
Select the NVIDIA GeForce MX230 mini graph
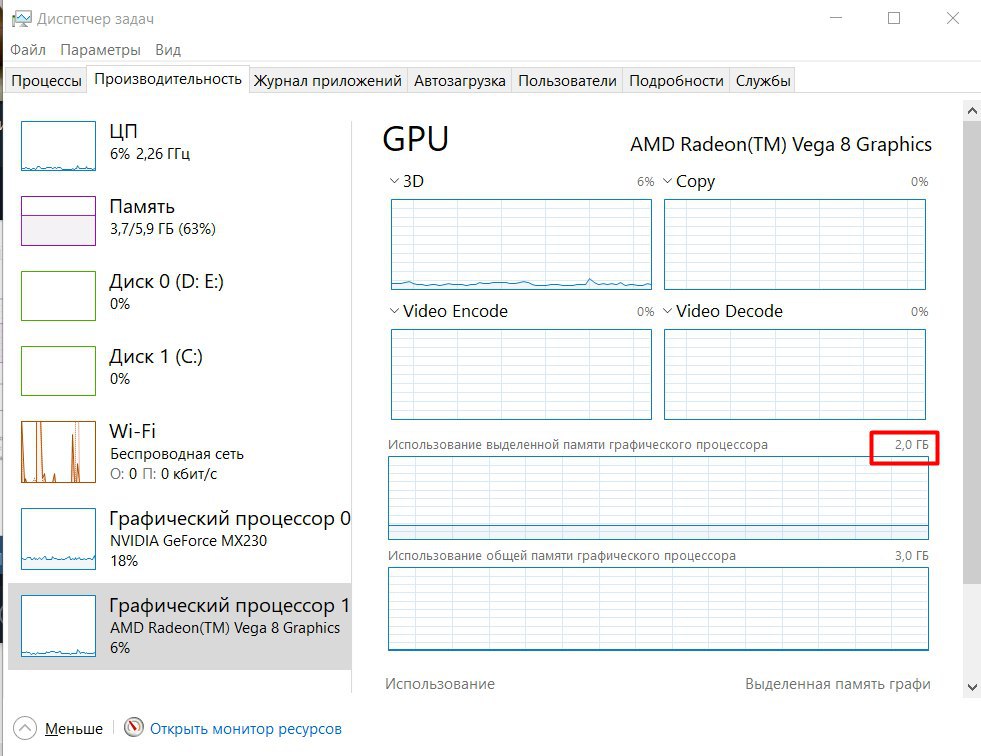[58, 539]
